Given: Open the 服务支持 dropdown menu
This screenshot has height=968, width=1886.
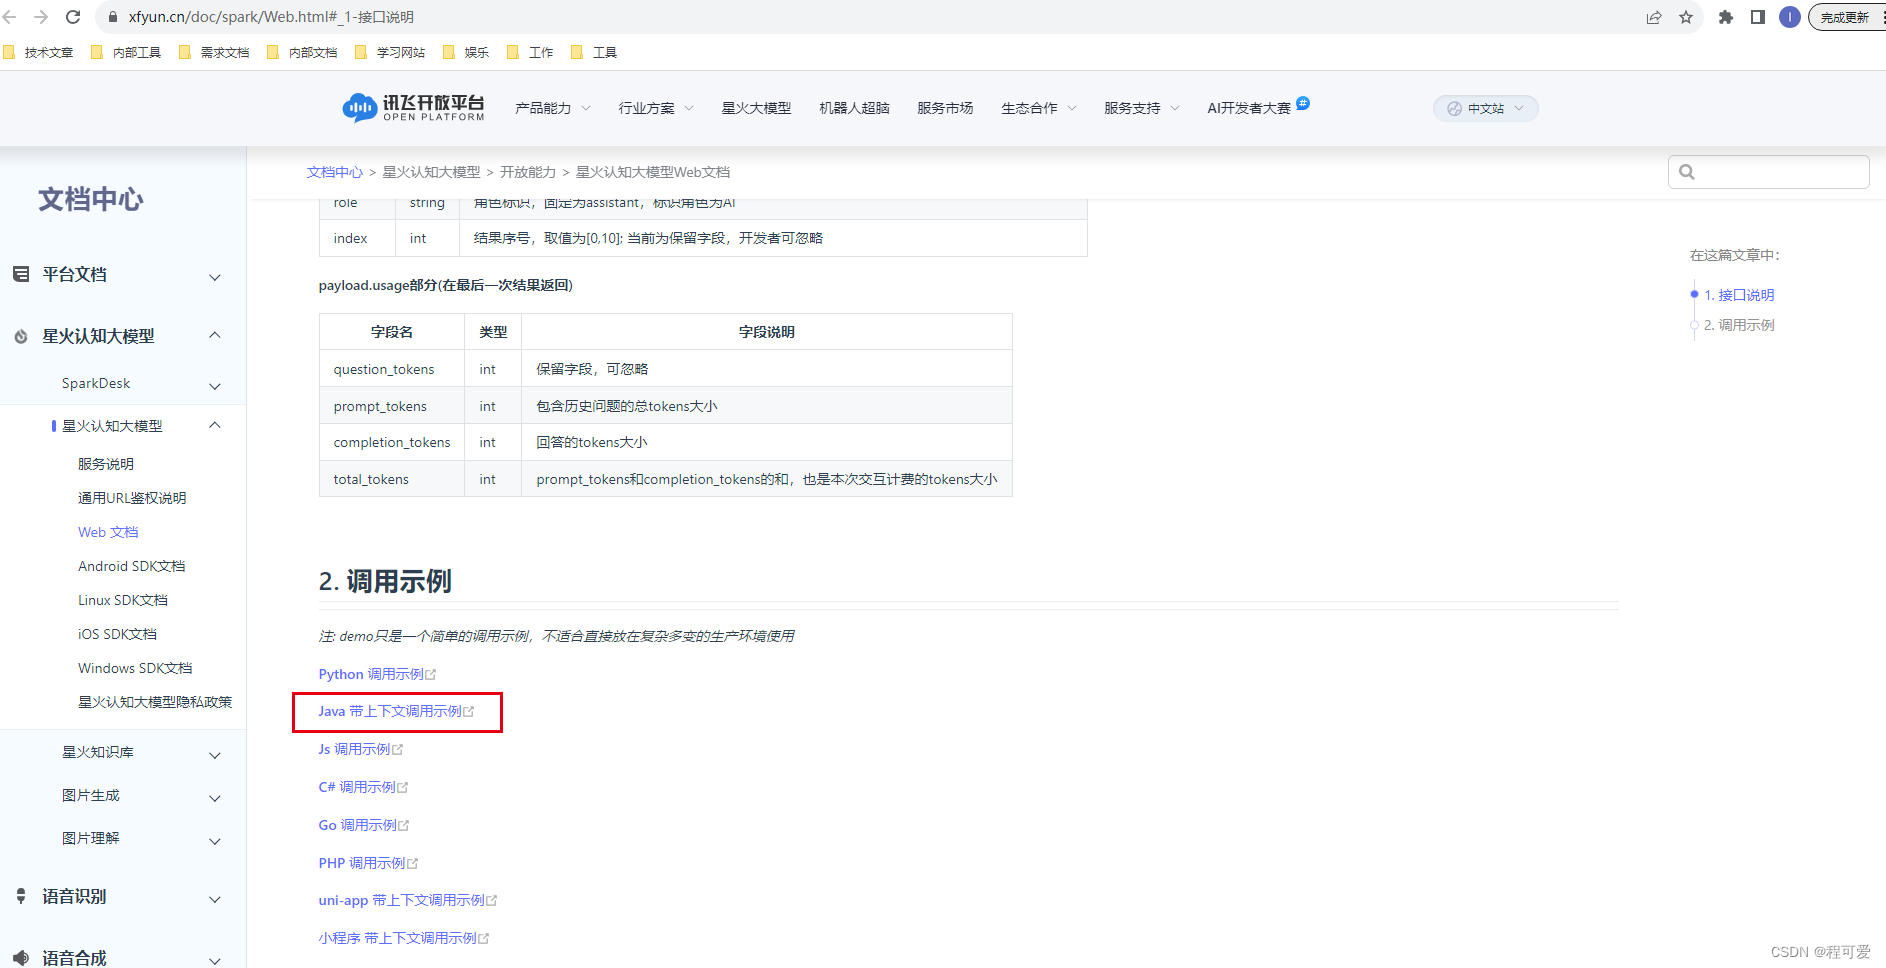Looking at the screenshot, I should pyautogui.click(x=1142, y=108).
